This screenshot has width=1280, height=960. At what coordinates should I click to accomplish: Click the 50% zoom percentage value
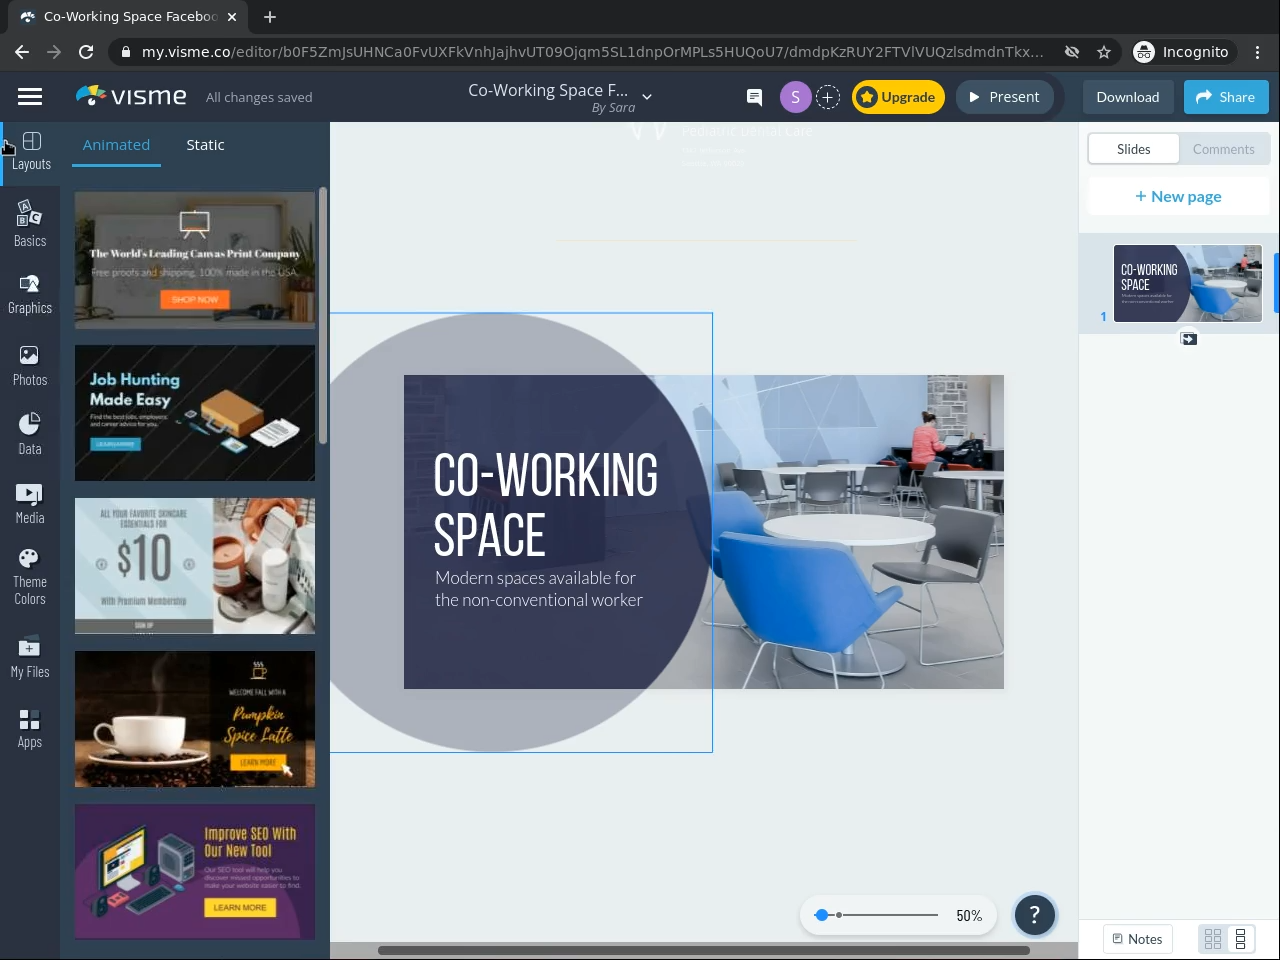(x=969, y=915)
